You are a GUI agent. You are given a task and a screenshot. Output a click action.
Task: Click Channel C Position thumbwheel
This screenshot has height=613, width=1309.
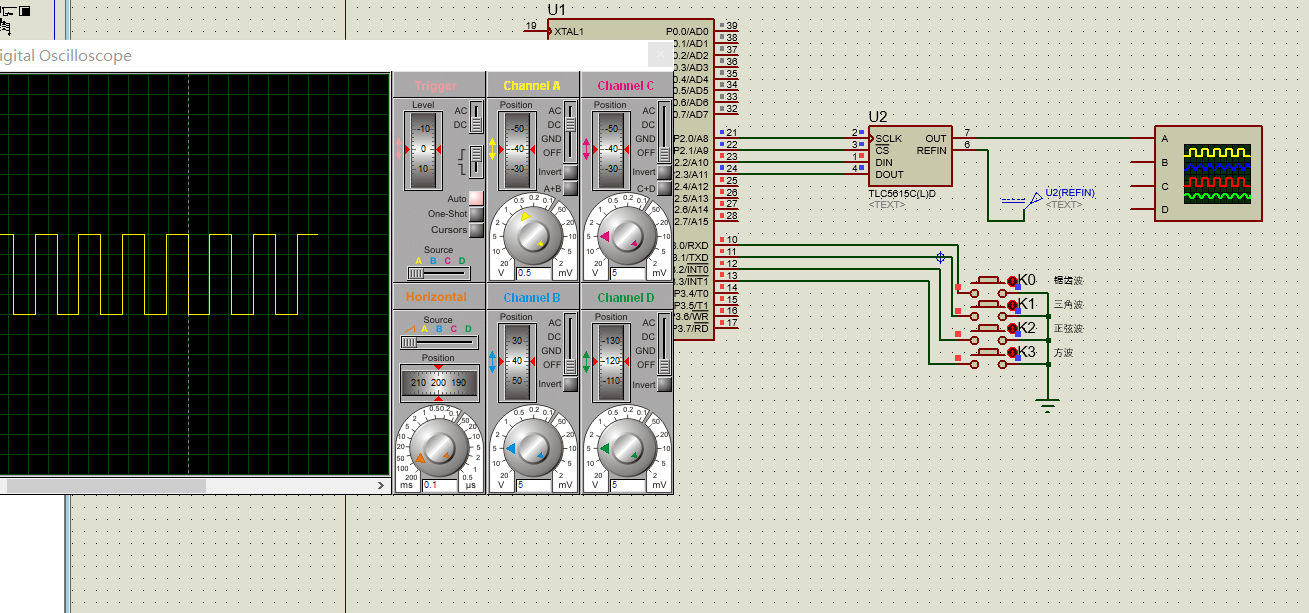pos(610,149)
